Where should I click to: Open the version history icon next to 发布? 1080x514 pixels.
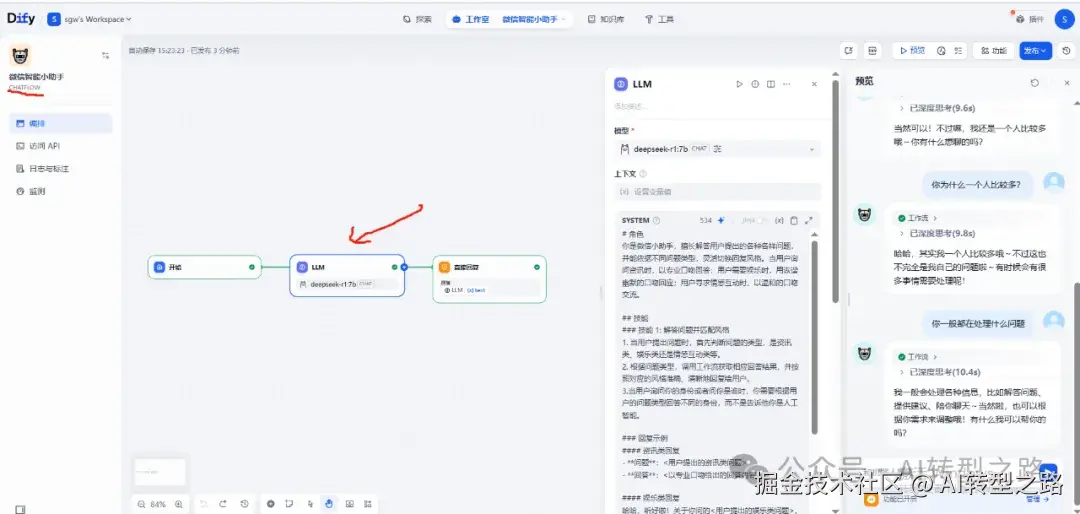1066,50
